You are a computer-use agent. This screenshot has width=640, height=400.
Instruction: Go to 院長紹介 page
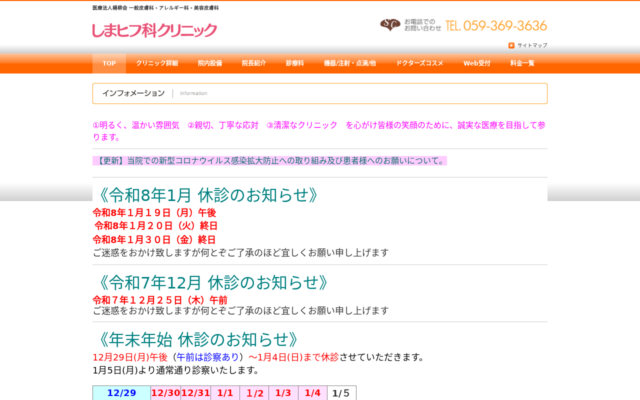tap(254, 63)
